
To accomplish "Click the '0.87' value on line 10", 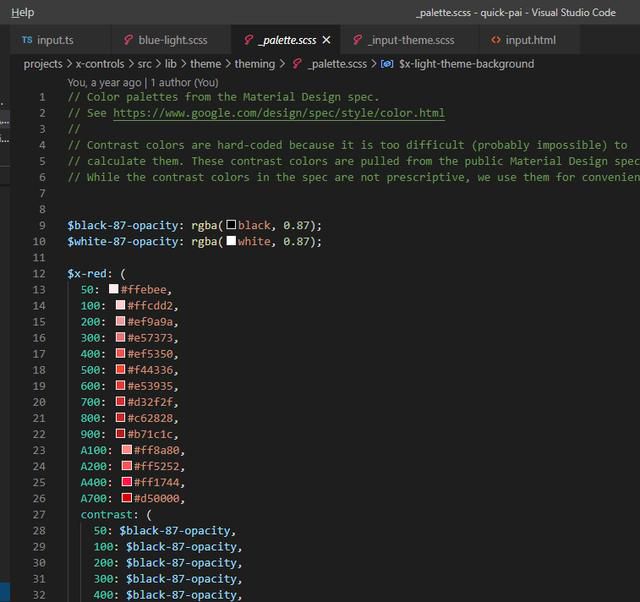I will click(296, 242).
